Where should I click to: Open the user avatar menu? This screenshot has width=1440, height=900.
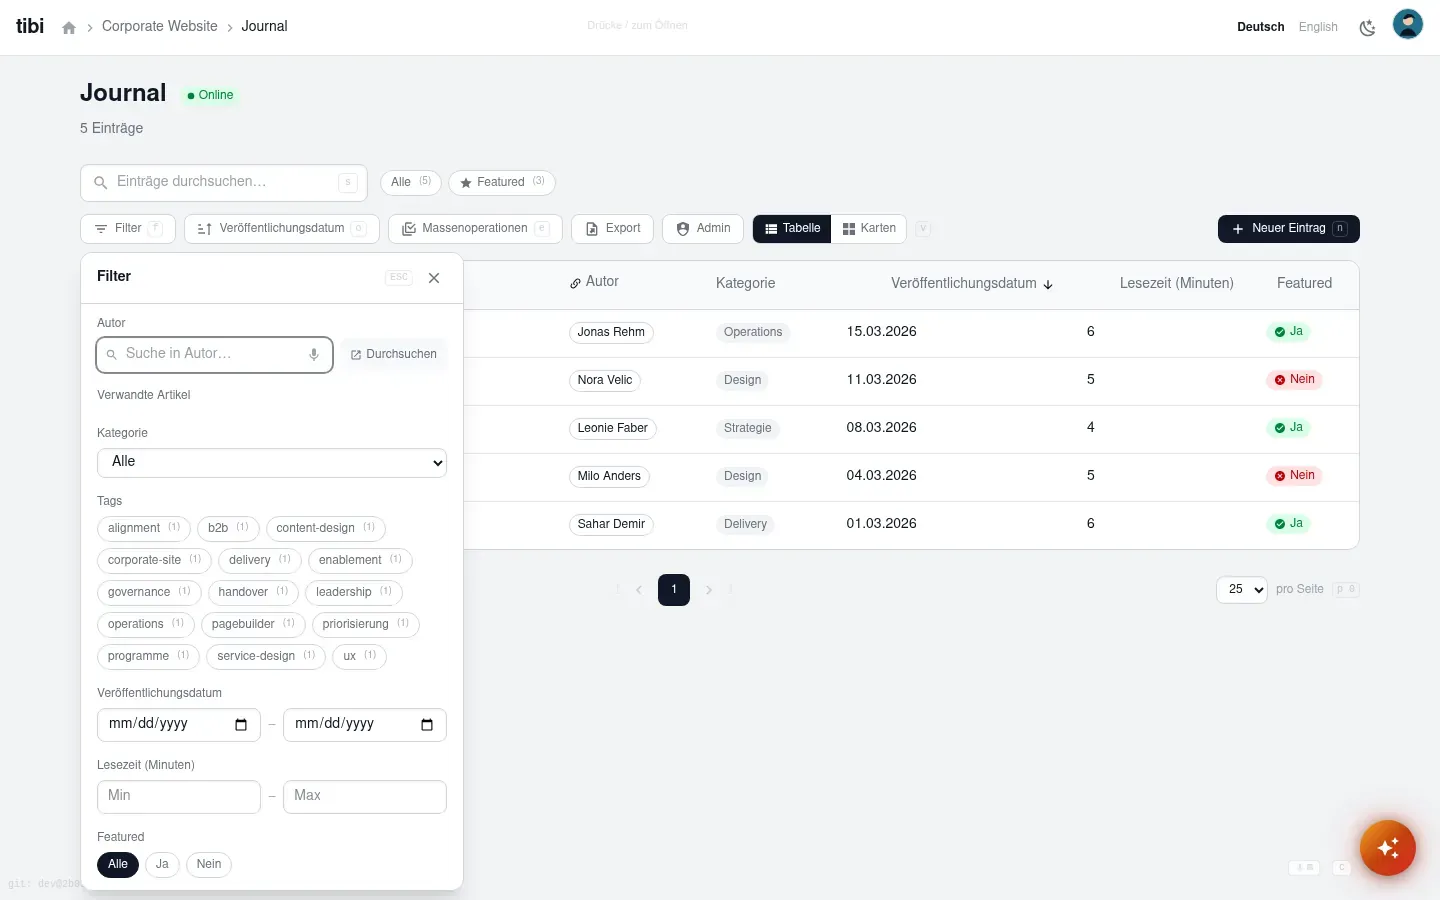click(x=1408, y=24)
